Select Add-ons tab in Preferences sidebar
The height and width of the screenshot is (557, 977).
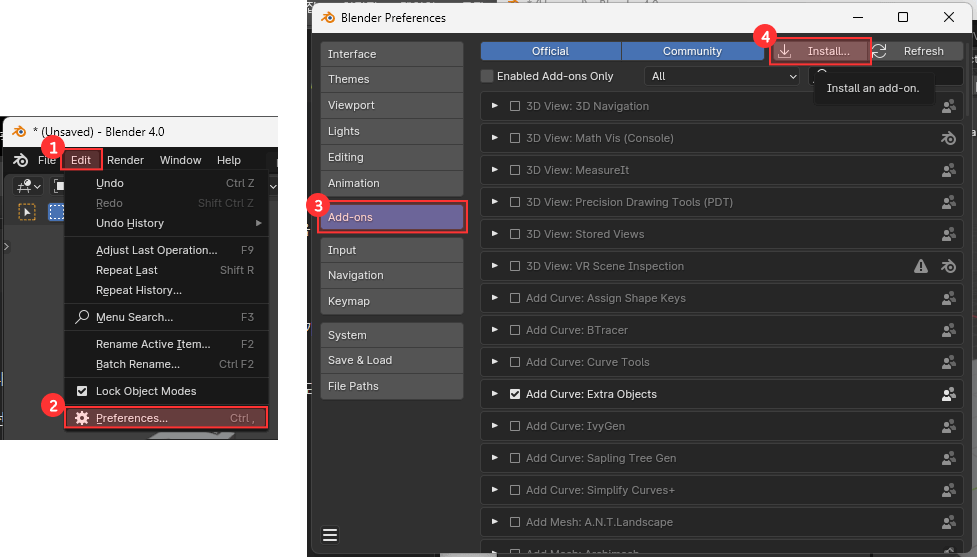point(392,217)
